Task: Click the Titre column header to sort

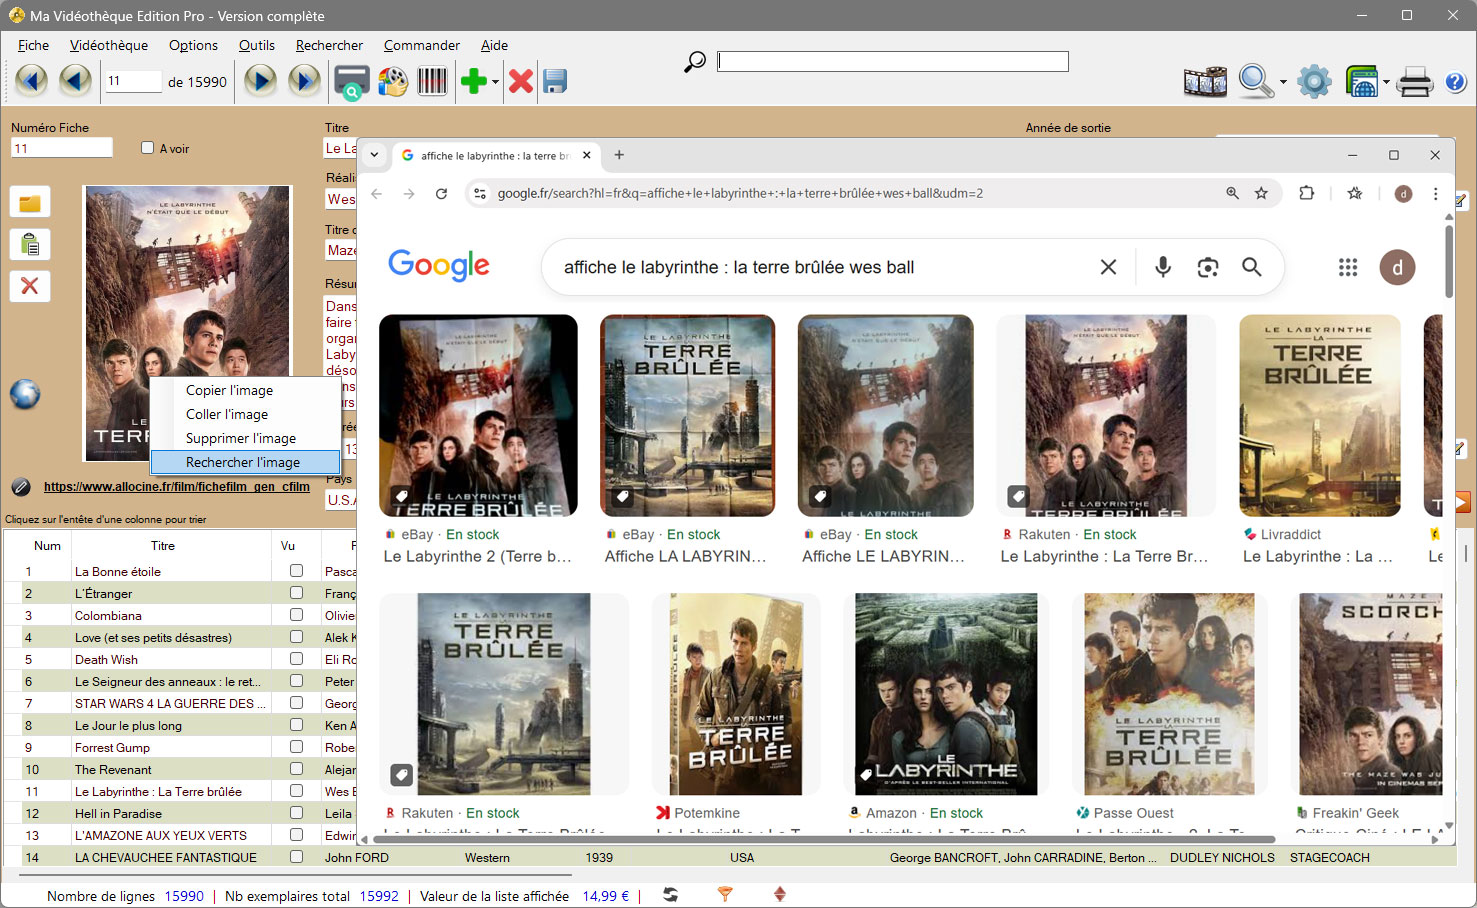Action: coord(162,546)
